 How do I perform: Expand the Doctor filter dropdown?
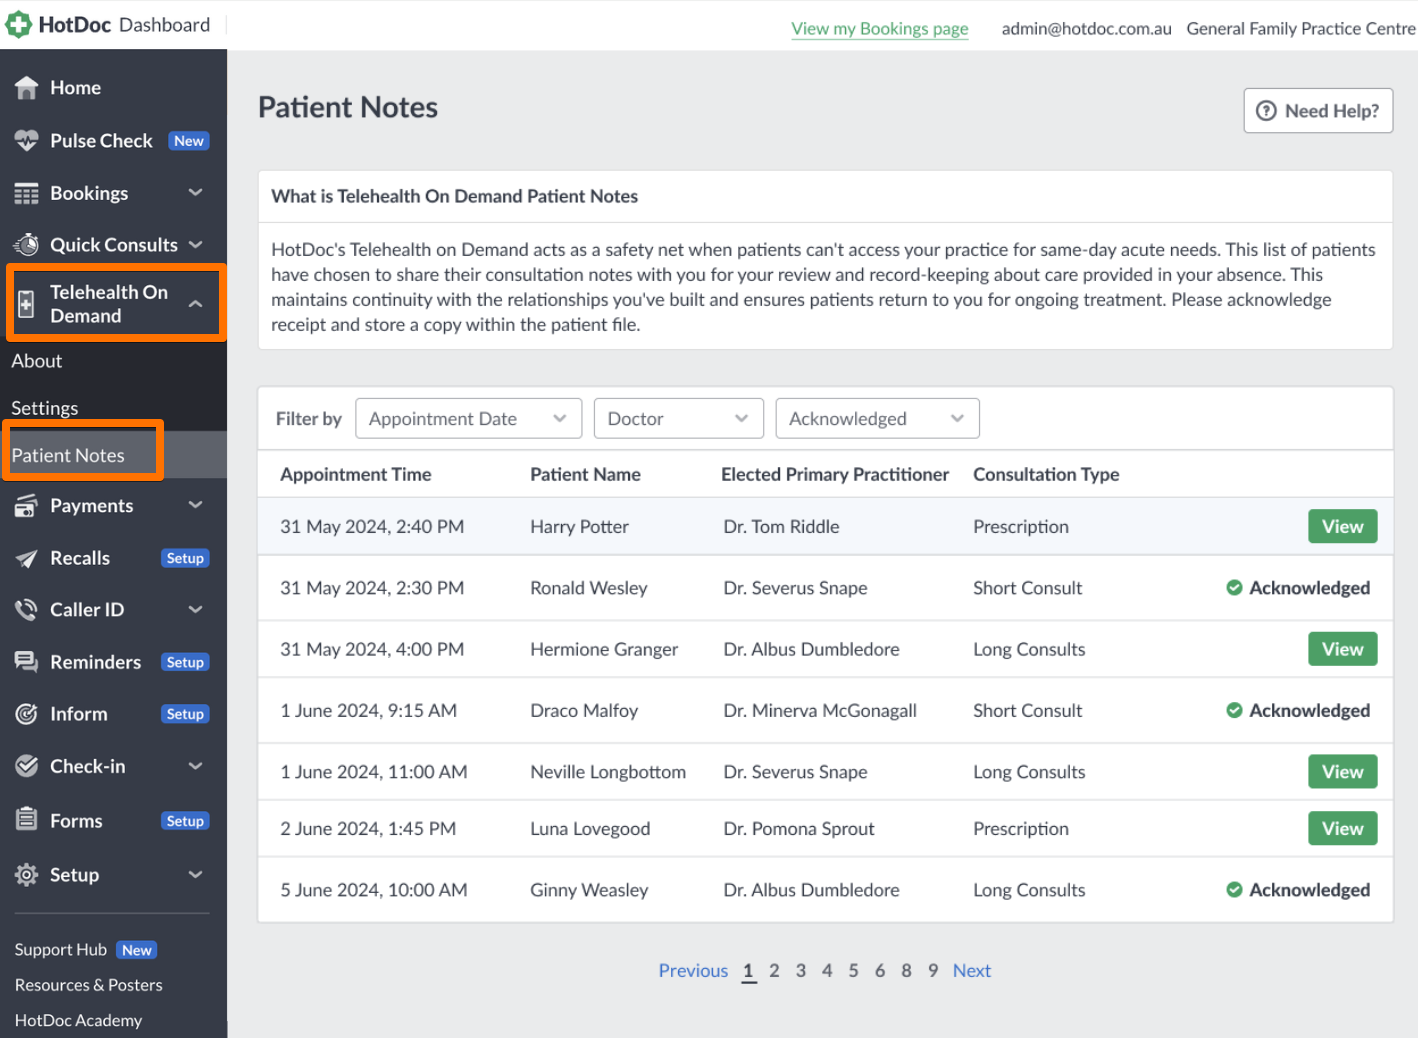click(678, 418)
